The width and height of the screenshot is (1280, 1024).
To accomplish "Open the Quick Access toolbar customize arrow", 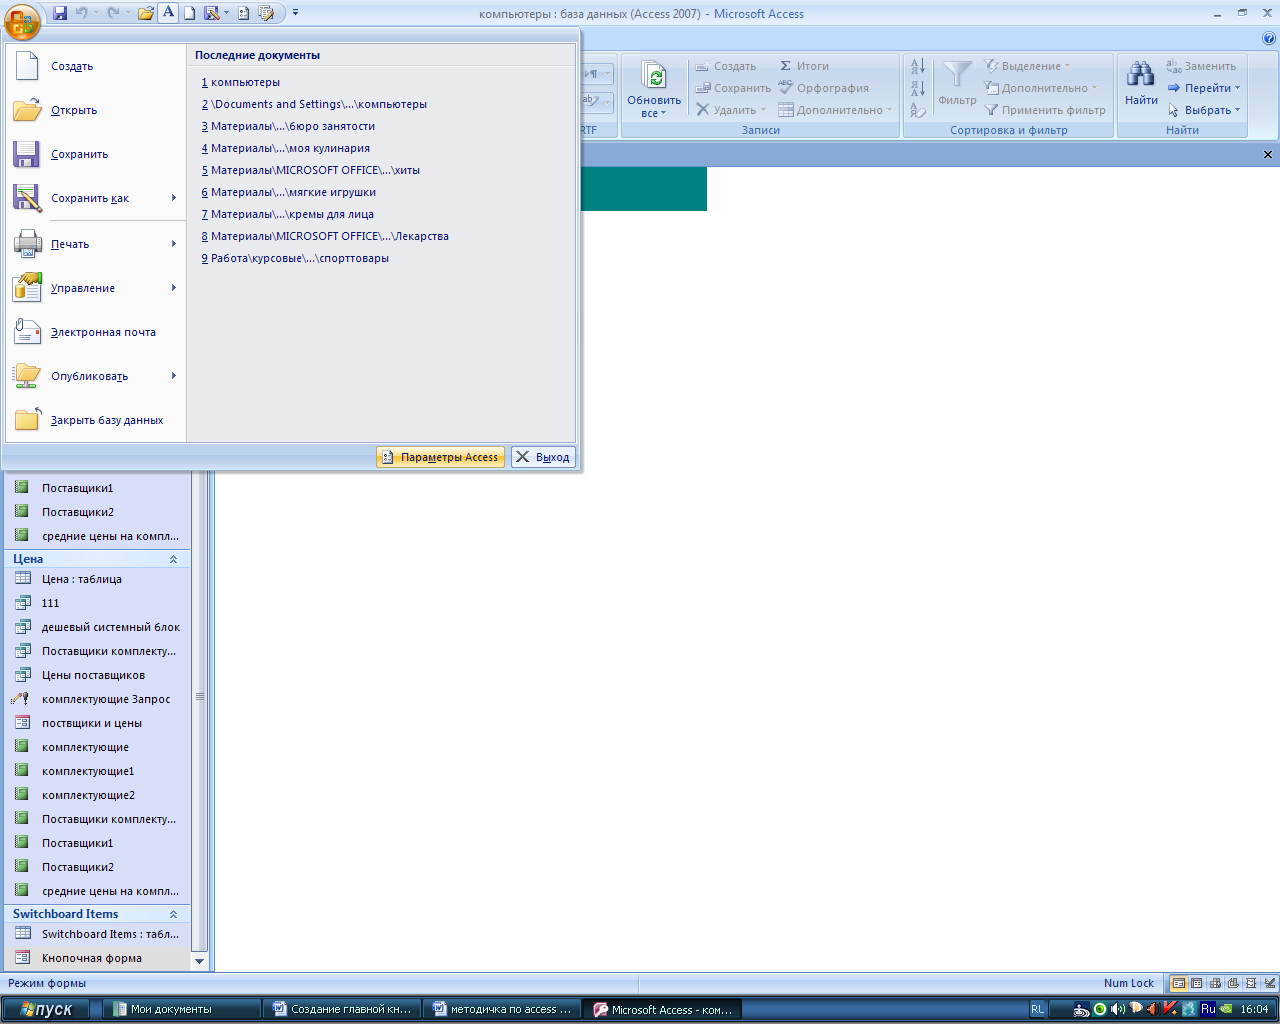I will 295,13.
